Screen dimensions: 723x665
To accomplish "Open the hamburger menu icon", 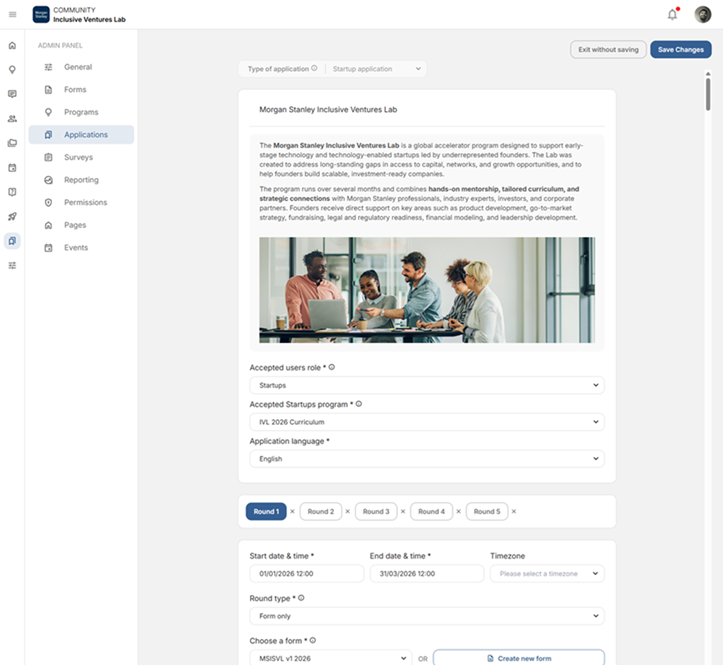I will [x=12, y=14].
